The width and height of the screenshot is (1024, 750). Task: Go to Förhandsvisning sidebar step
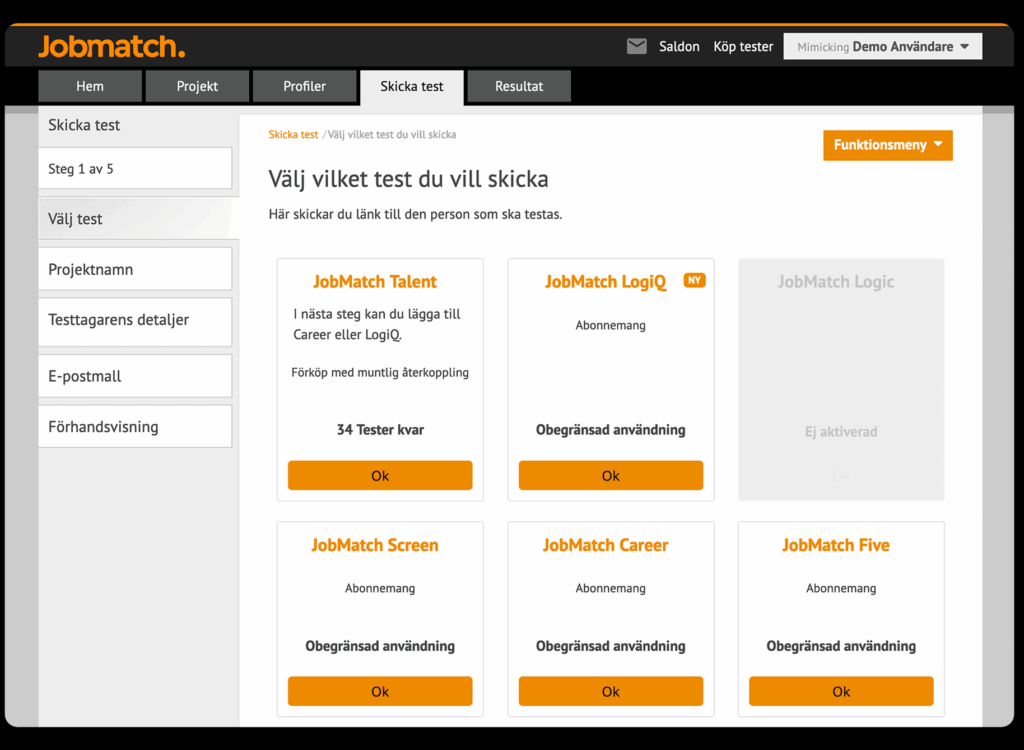click(x=135, y=427)
